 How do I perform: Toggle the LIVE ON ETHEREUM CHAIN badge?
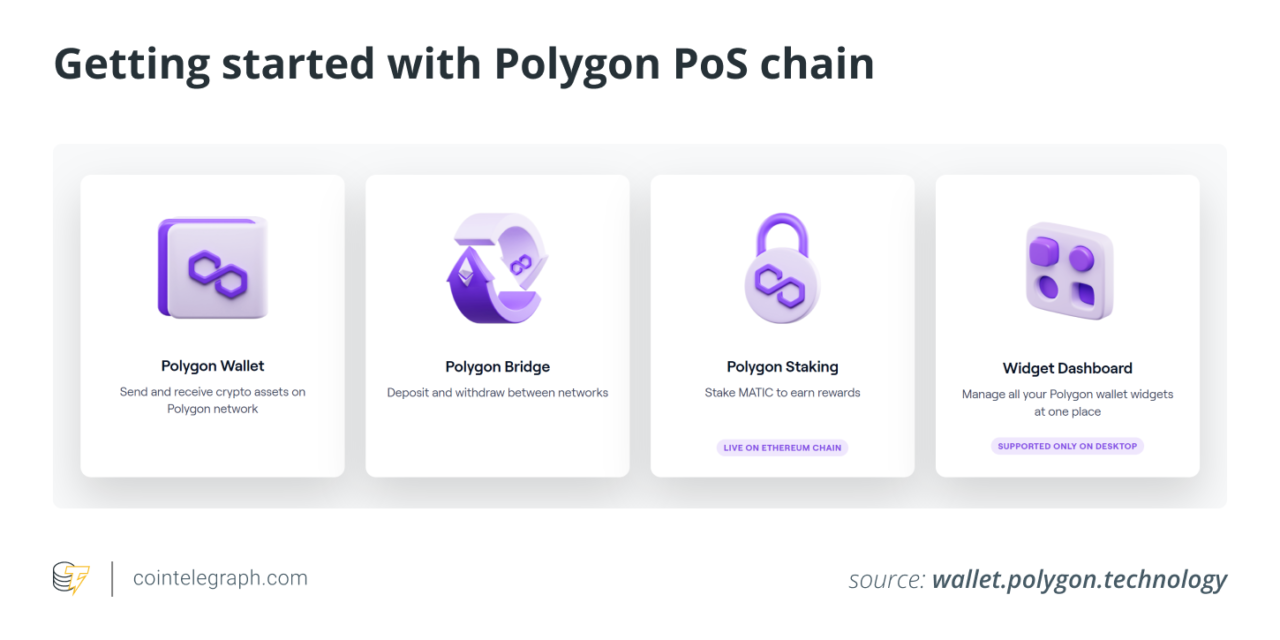(782, 447)
